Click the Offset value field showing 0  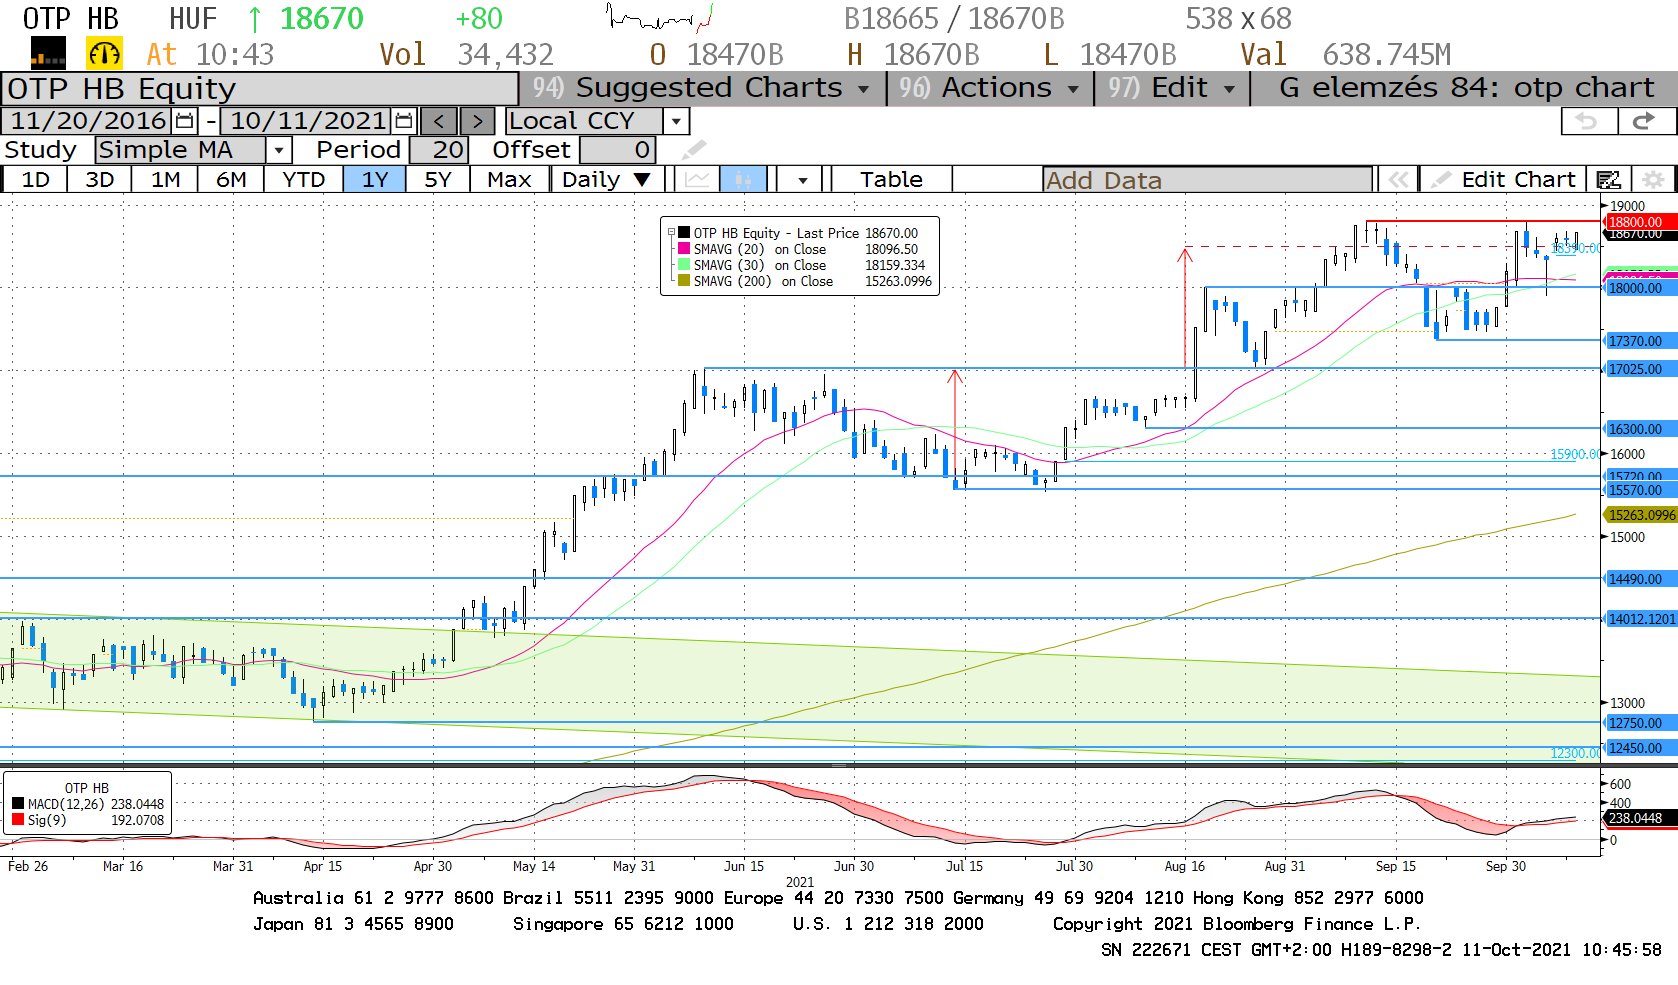coord(617,150)
